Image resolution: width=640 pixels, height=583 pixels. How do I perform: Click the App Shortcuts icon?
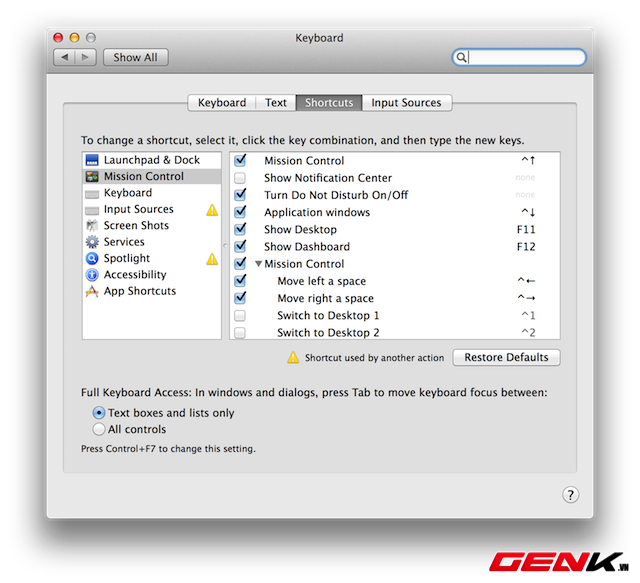92,291
